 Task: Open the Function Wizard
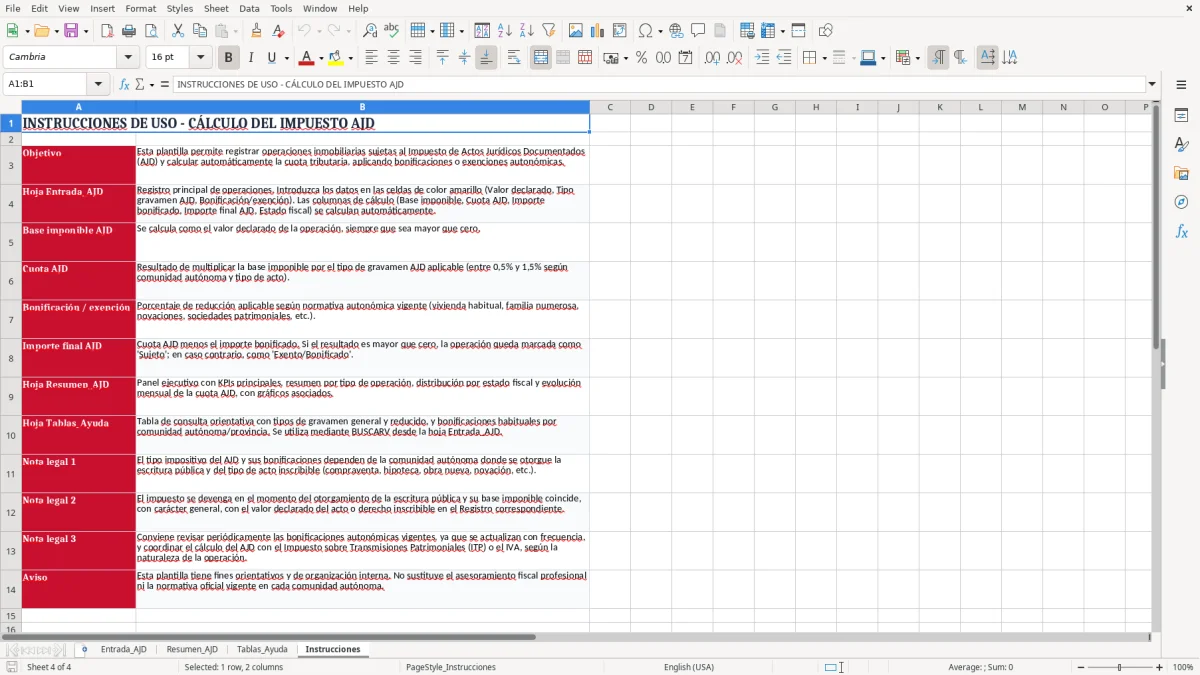coord(124,85)
